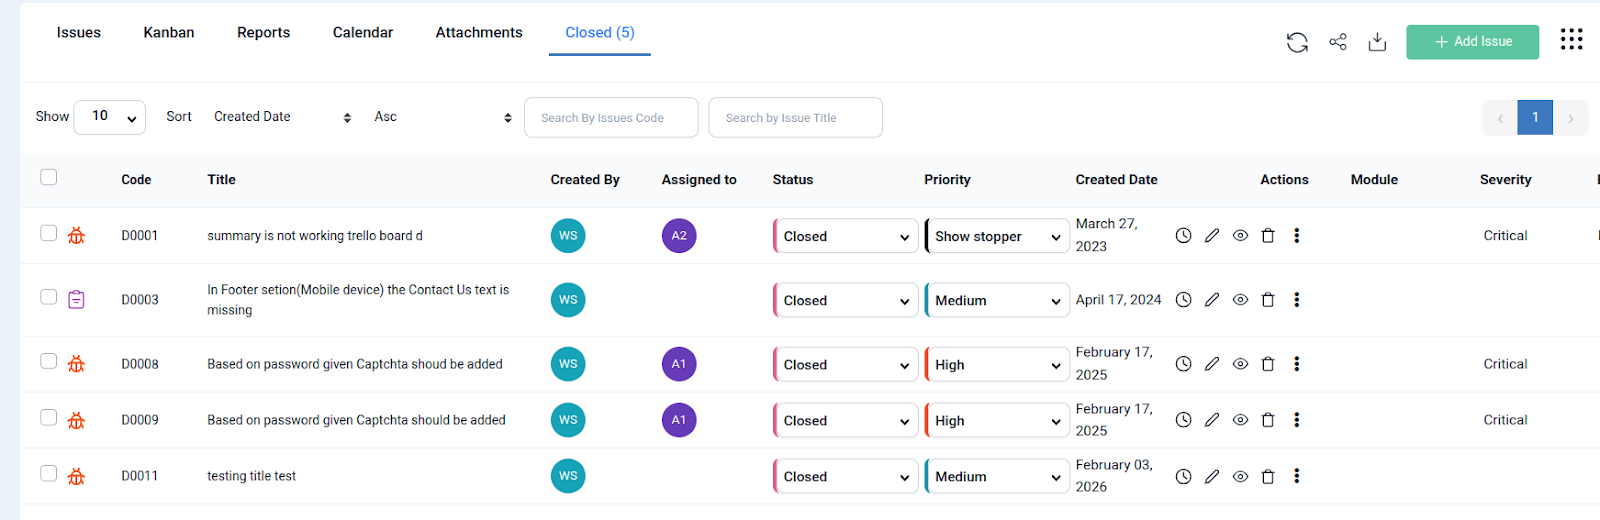Screen dimensions: 1600x520
Task: Open Status dropdown for D0003
Action: point(846,300)
